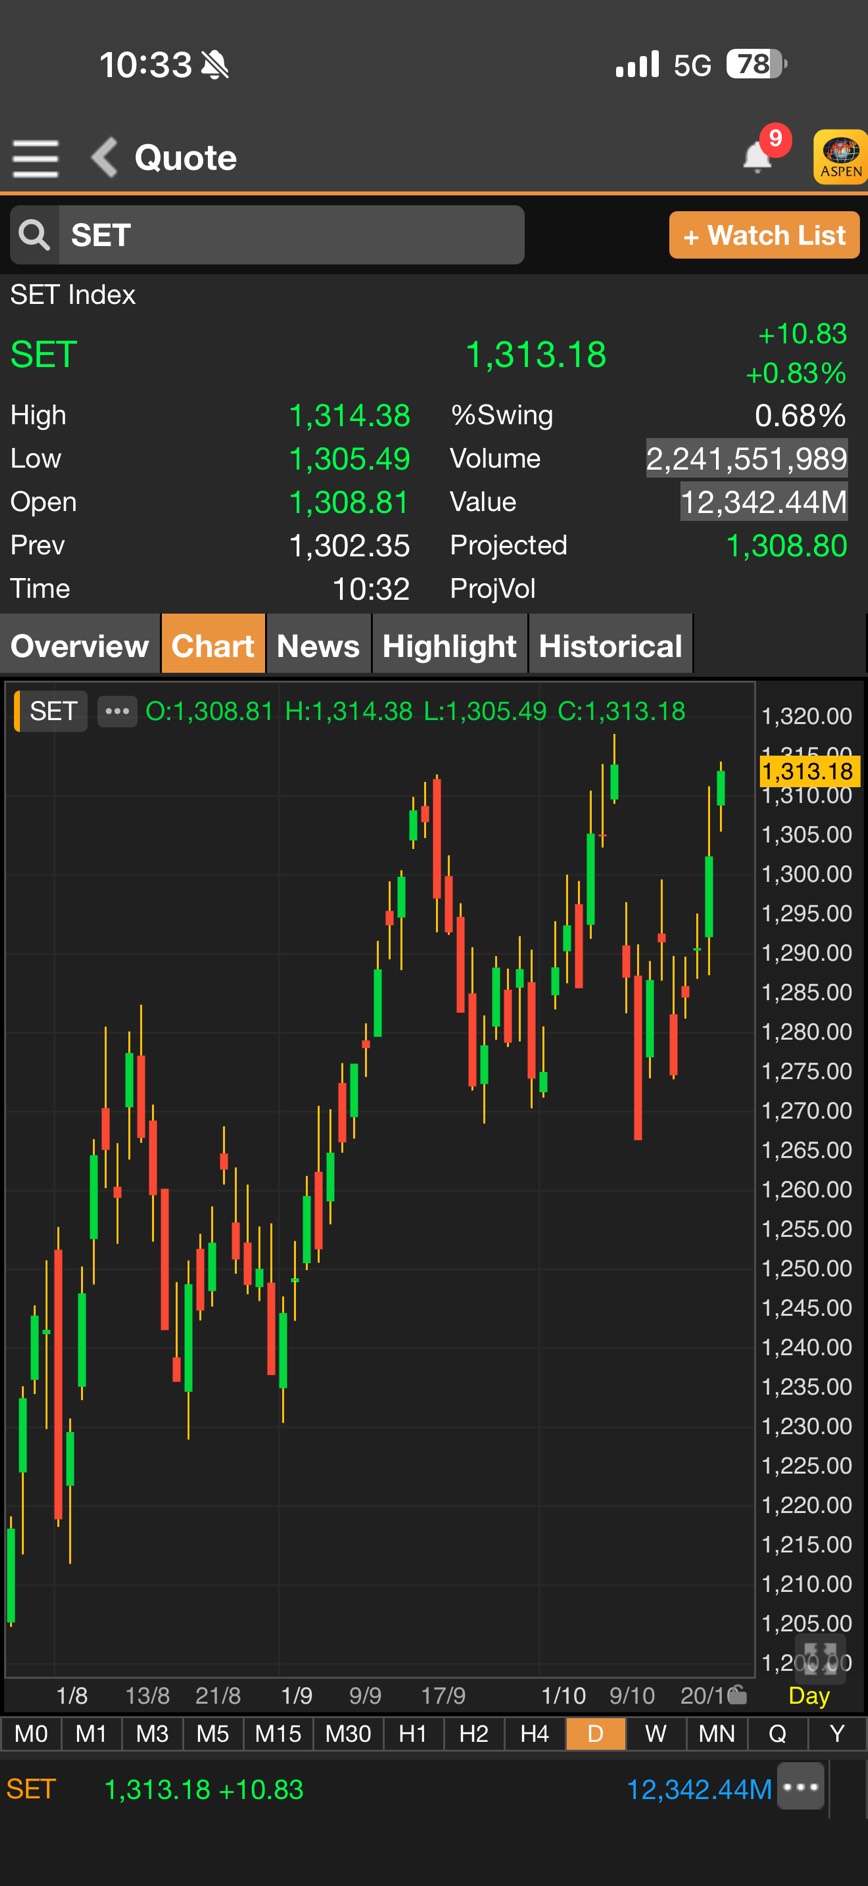Switch chart to M15 interval

pos(277,1734)
